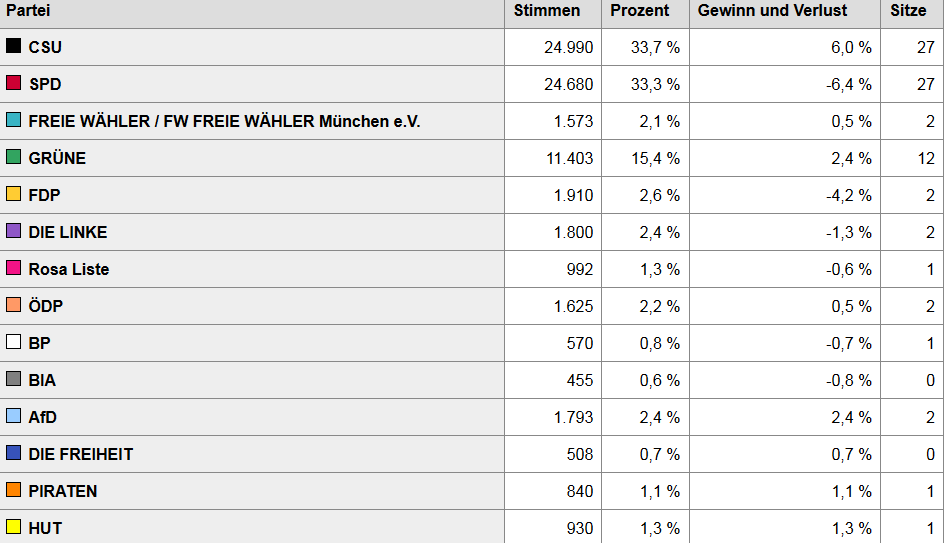This screenshot has width=944, height=543.
Task: Click the pink Rosa Liste color swatch
Action: click(14, 268)
